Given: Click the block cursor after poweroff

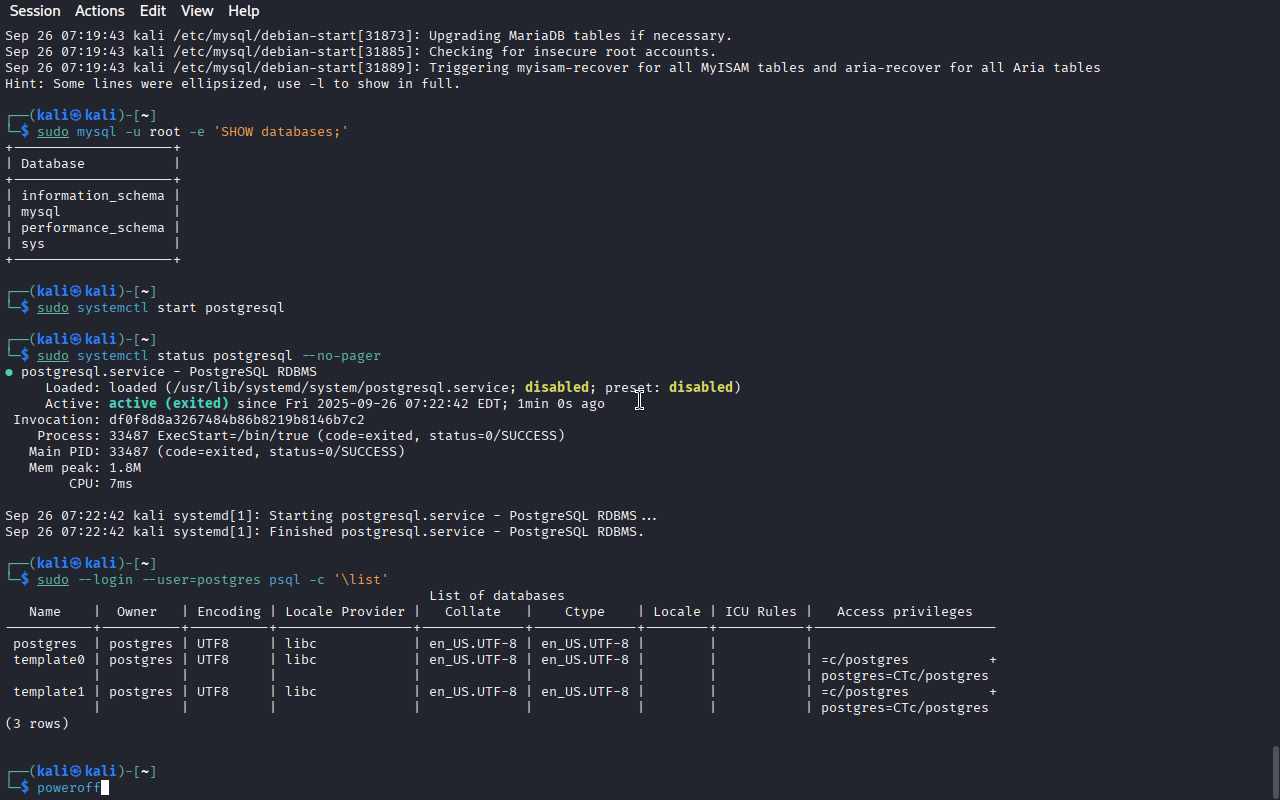Looking at the screenshot, I should tap(105, 788).
